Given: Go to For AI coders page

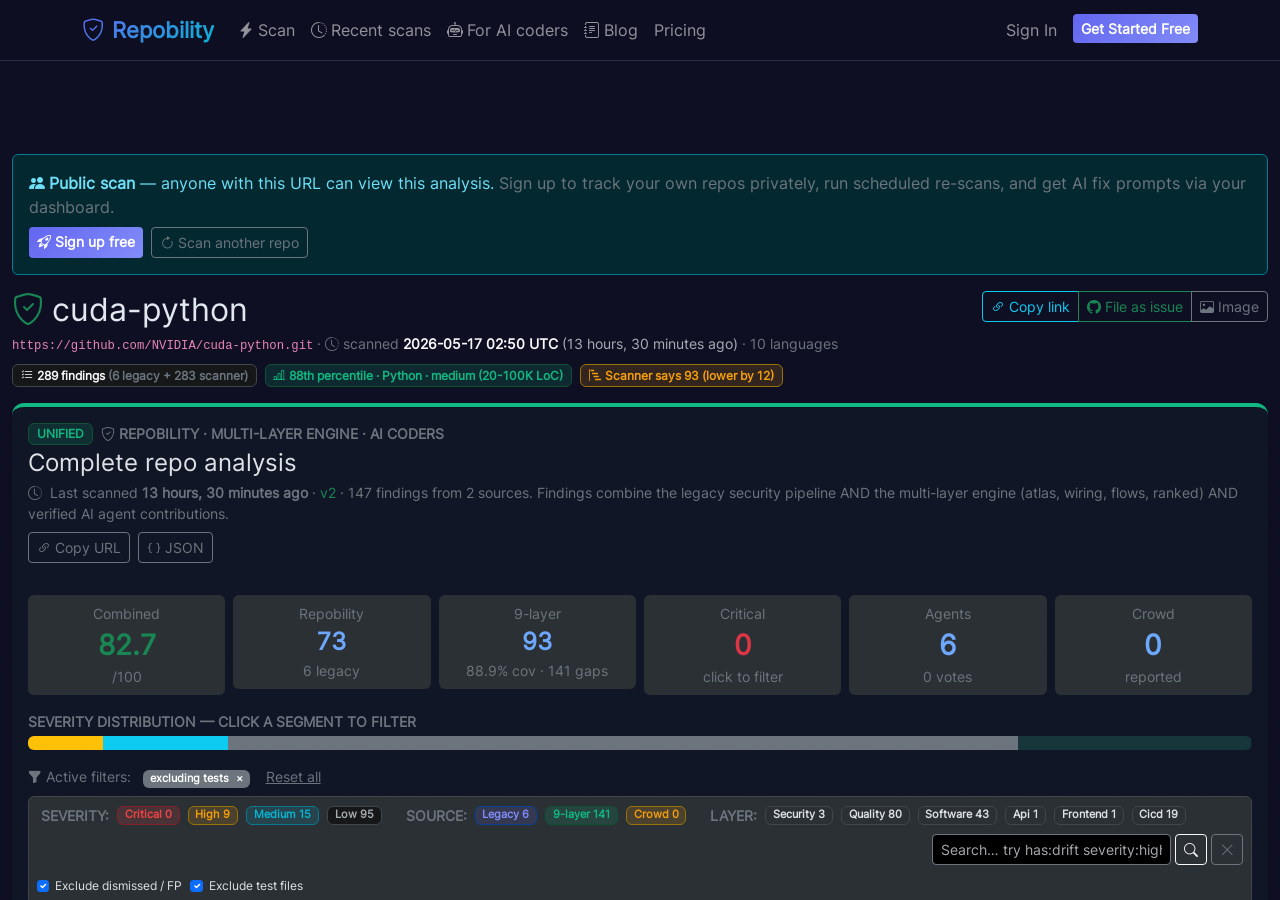Looking at the screenshot, I should [x=507, y=30].
